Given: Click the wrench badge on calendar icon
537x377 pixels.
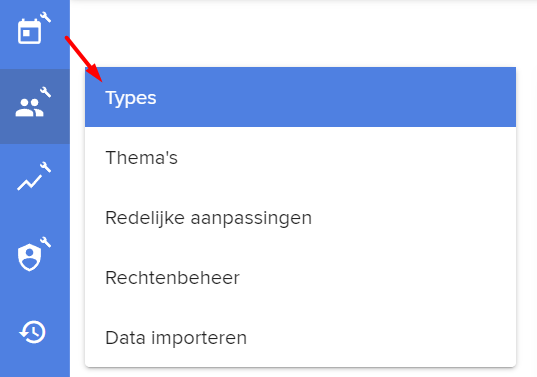Looking at the screenshot, I should tap(46, 17).
